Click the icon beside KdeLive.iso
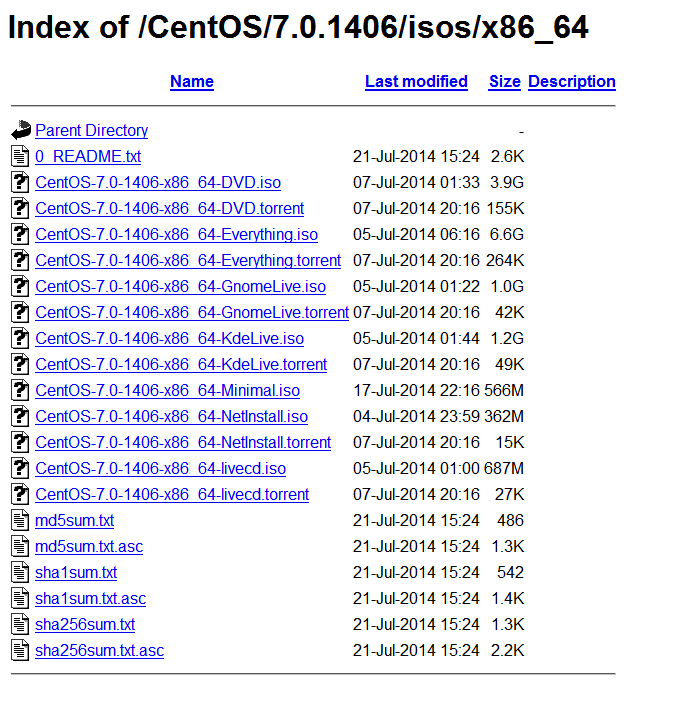 [x=20, y=338]
